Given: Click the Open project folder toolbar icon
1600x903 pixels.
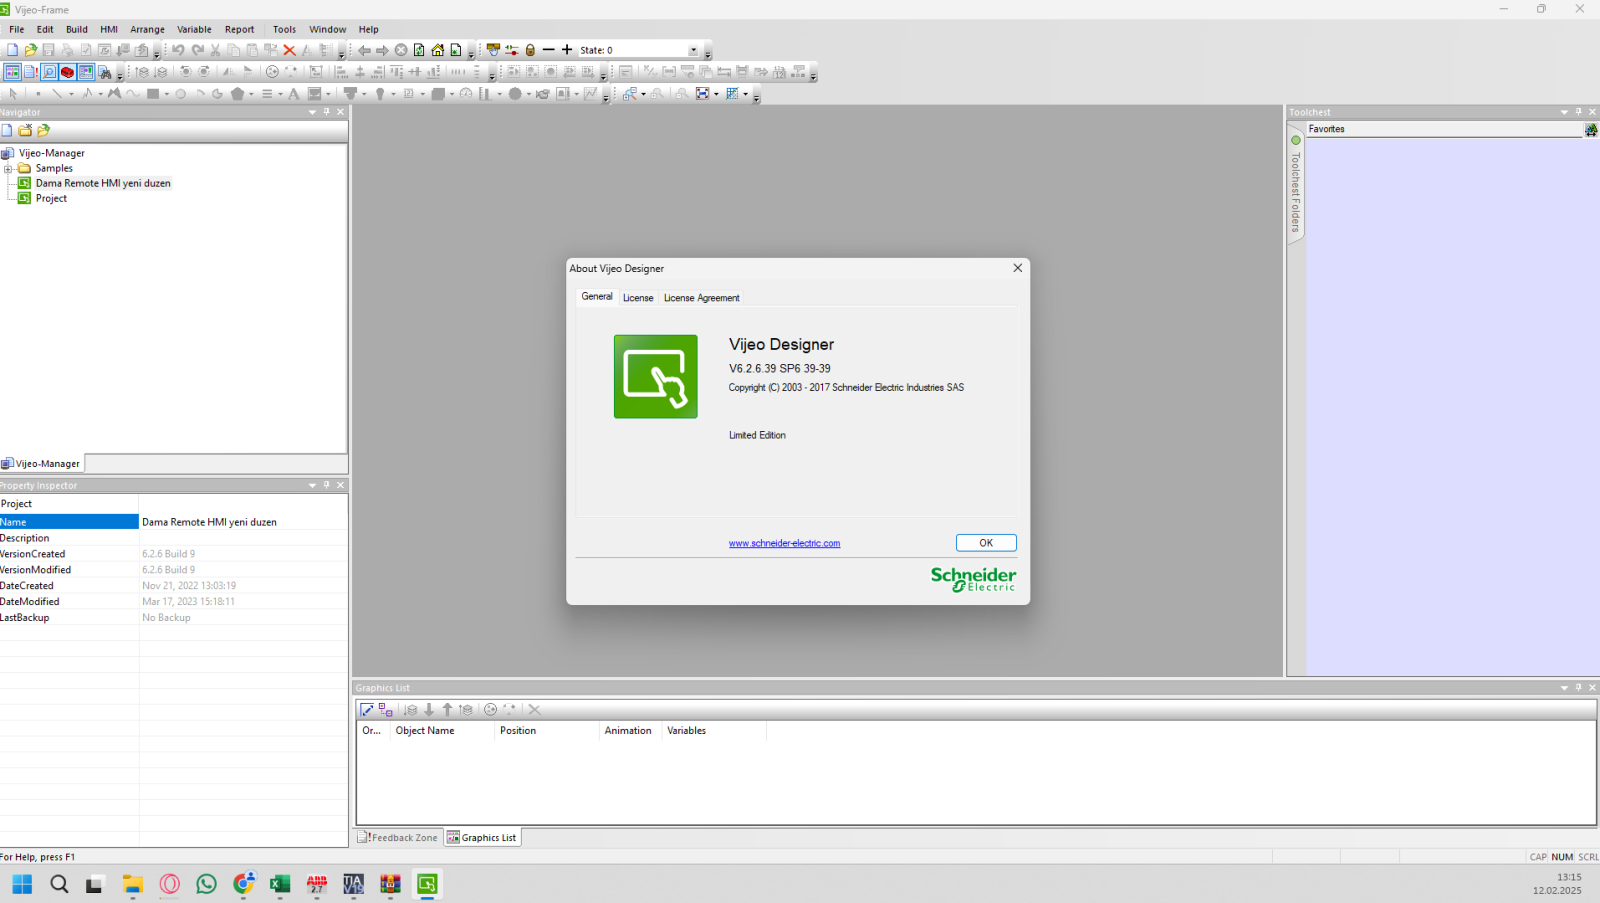Looking at the screenshot, I should click(30, 50).
